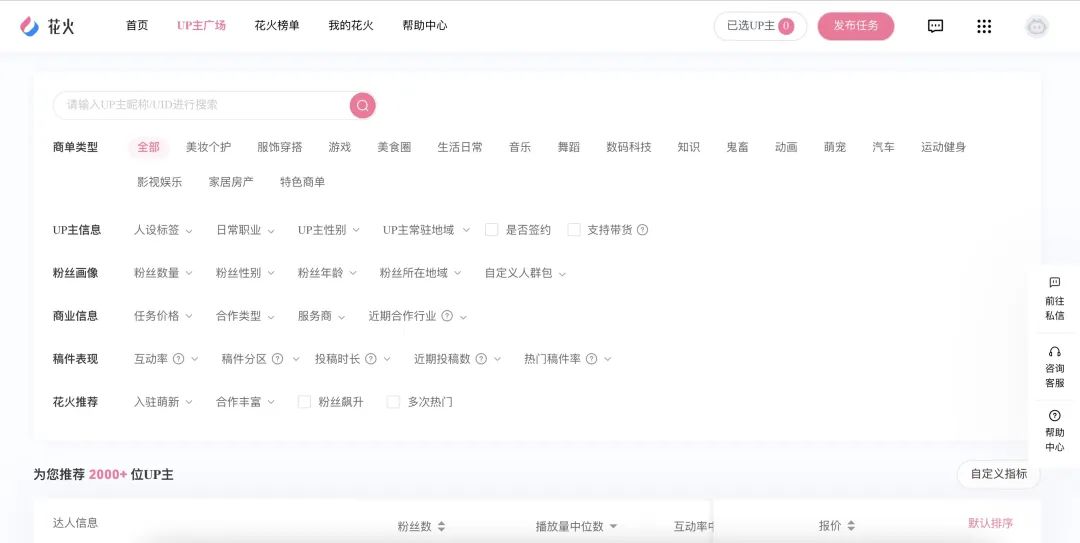The width and height of the screenshot is (1080, 543).
Task: Click help icon next to 投稿时长
Action: pos(371,359)
